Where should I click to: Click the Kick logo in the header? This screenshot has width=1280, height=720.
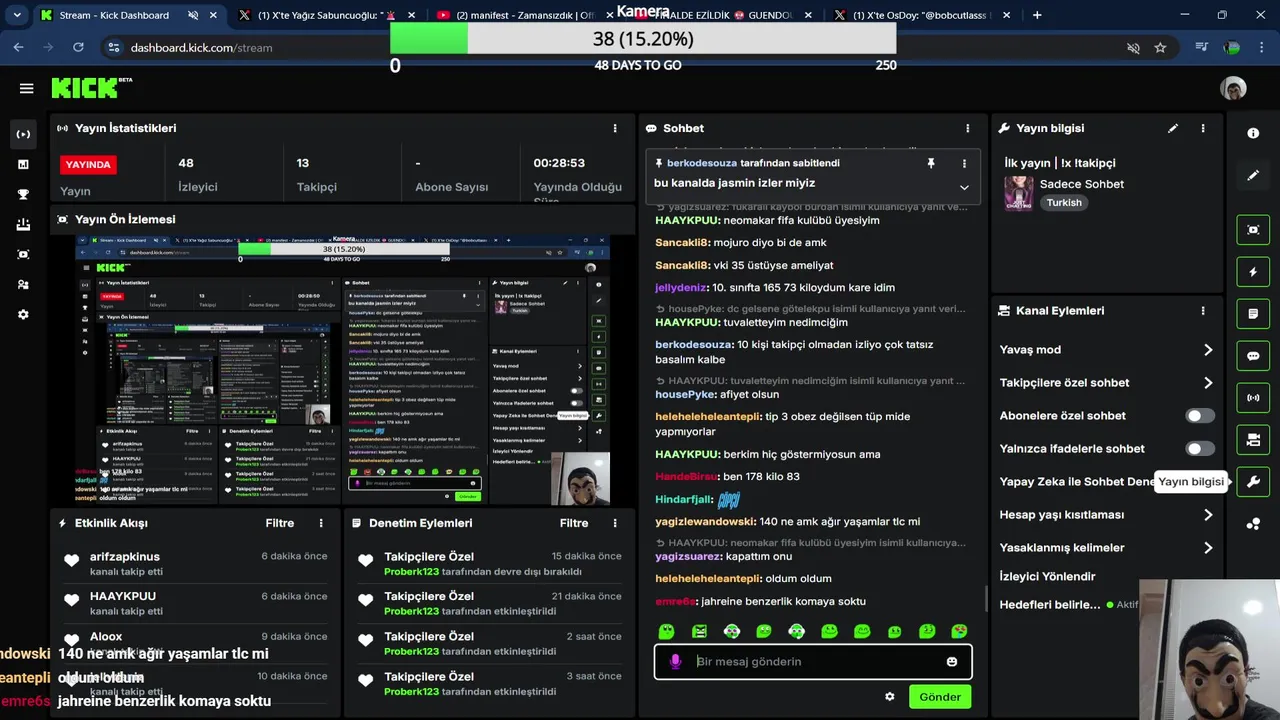[91, 88]
